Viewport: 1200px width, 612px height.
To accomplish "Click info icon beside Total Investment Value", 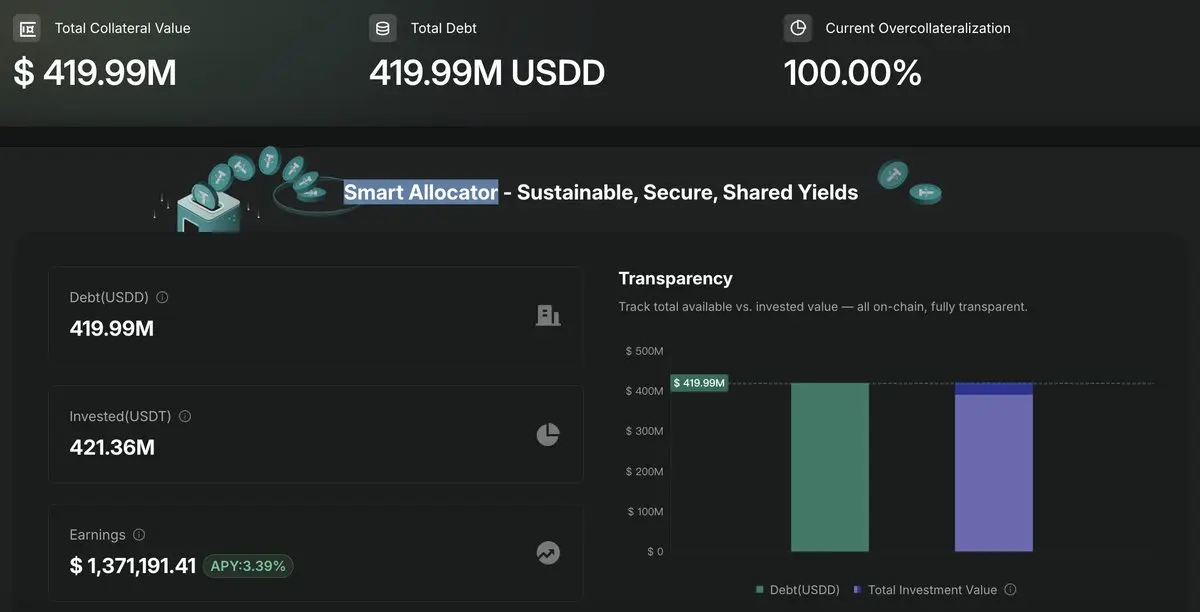I will [1010, 590].
